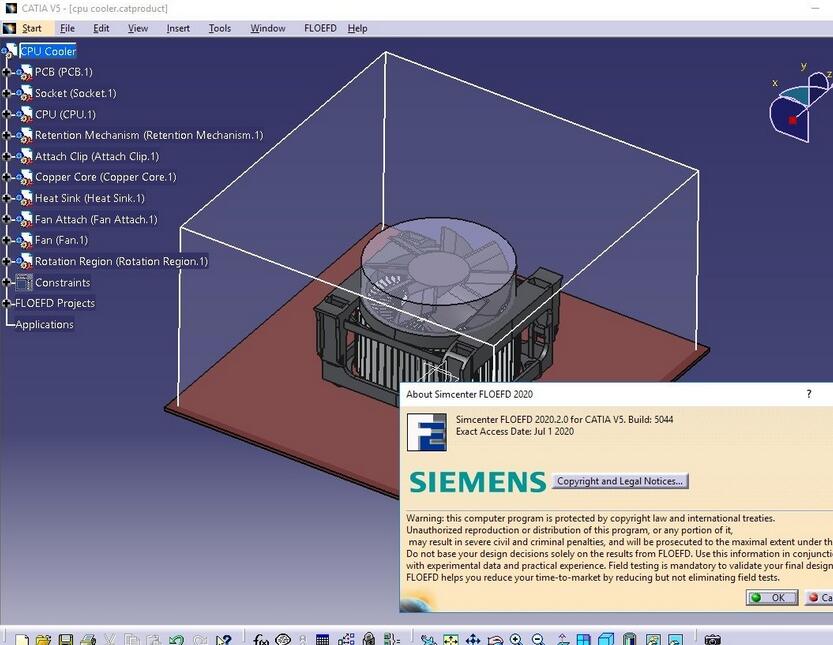Screen dimensions: 833x645
Task: Select Copper Core (Copper Core.1) label
Action: tap(105, 177)
